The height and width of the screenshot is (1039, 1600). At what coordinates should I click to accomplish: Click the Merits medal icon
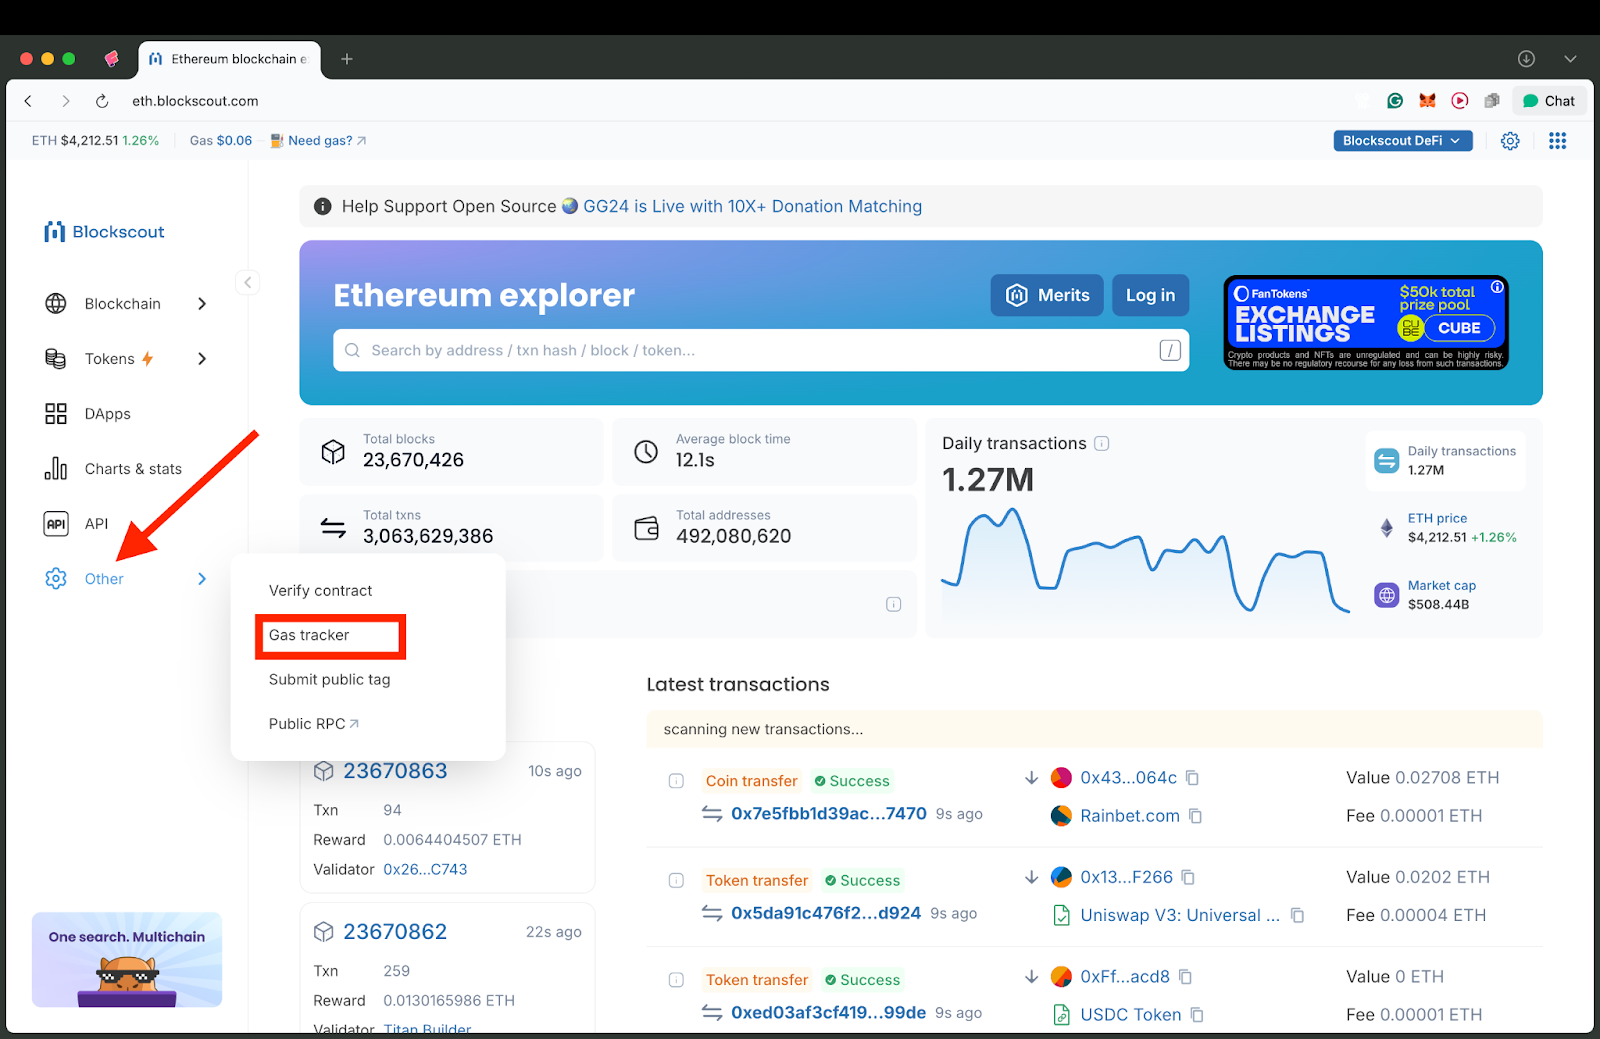point(1016,295)
